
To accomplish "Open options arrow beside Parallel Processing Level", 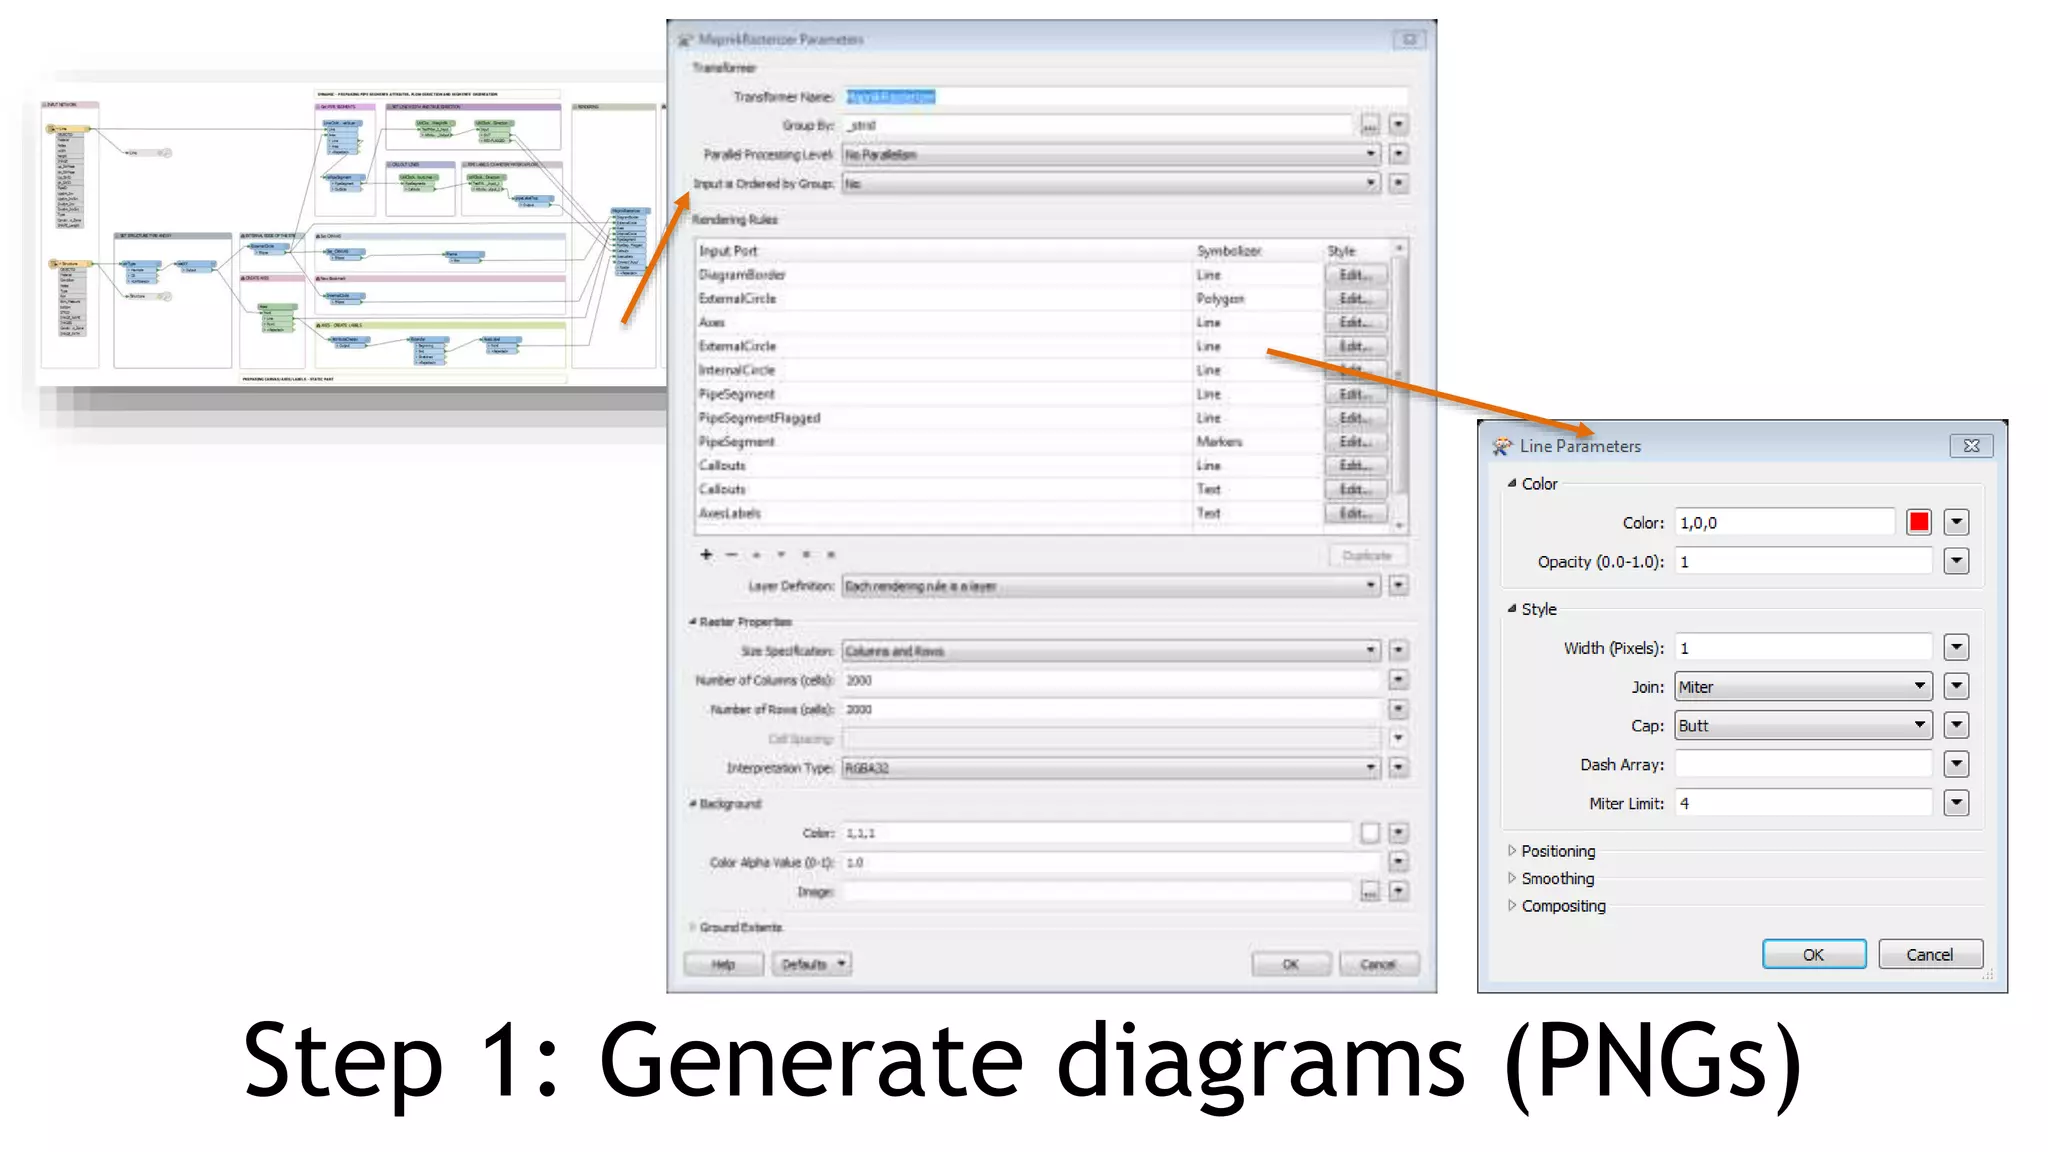I will [1398, 154].
